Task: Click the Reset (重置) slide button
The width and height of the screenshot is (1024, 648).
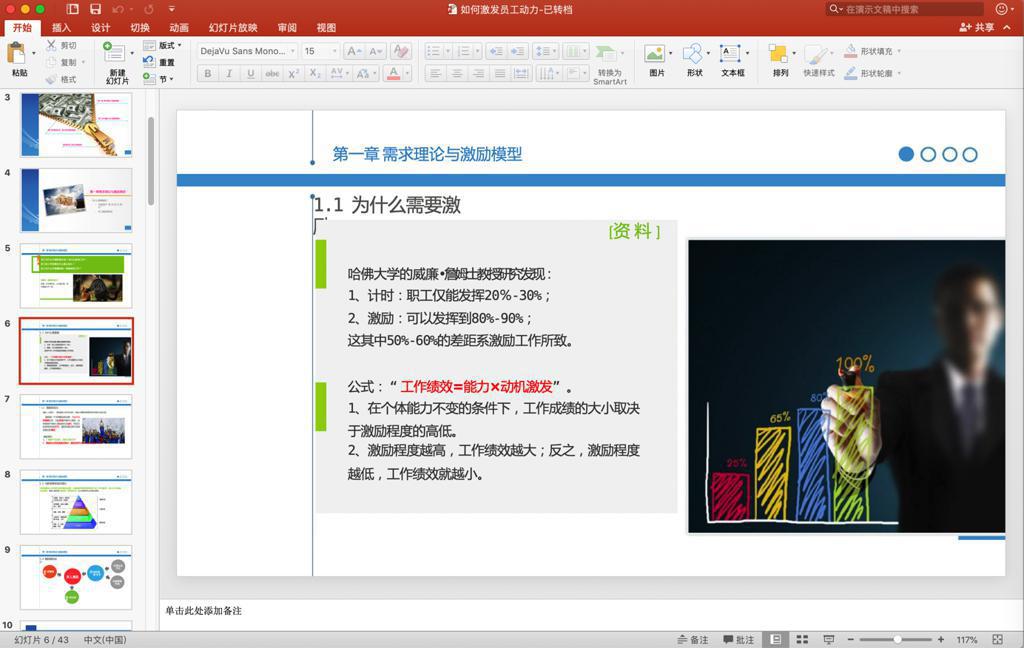Action: [159, 62]
